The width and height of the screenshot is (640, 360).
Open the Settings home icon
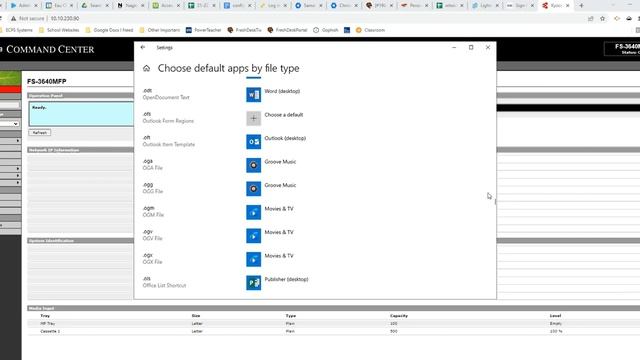pos(147,69)
